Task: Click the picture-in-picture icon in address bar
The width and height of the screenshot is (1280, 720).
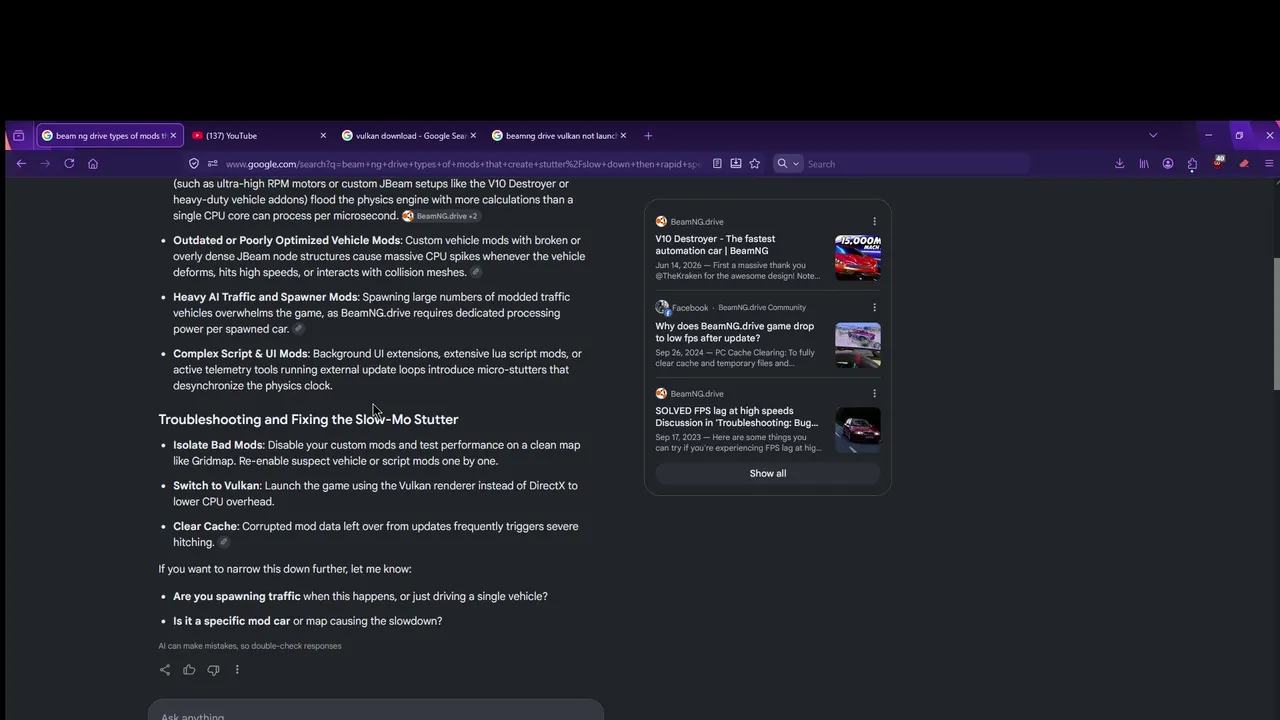Action: coord(736,164)
